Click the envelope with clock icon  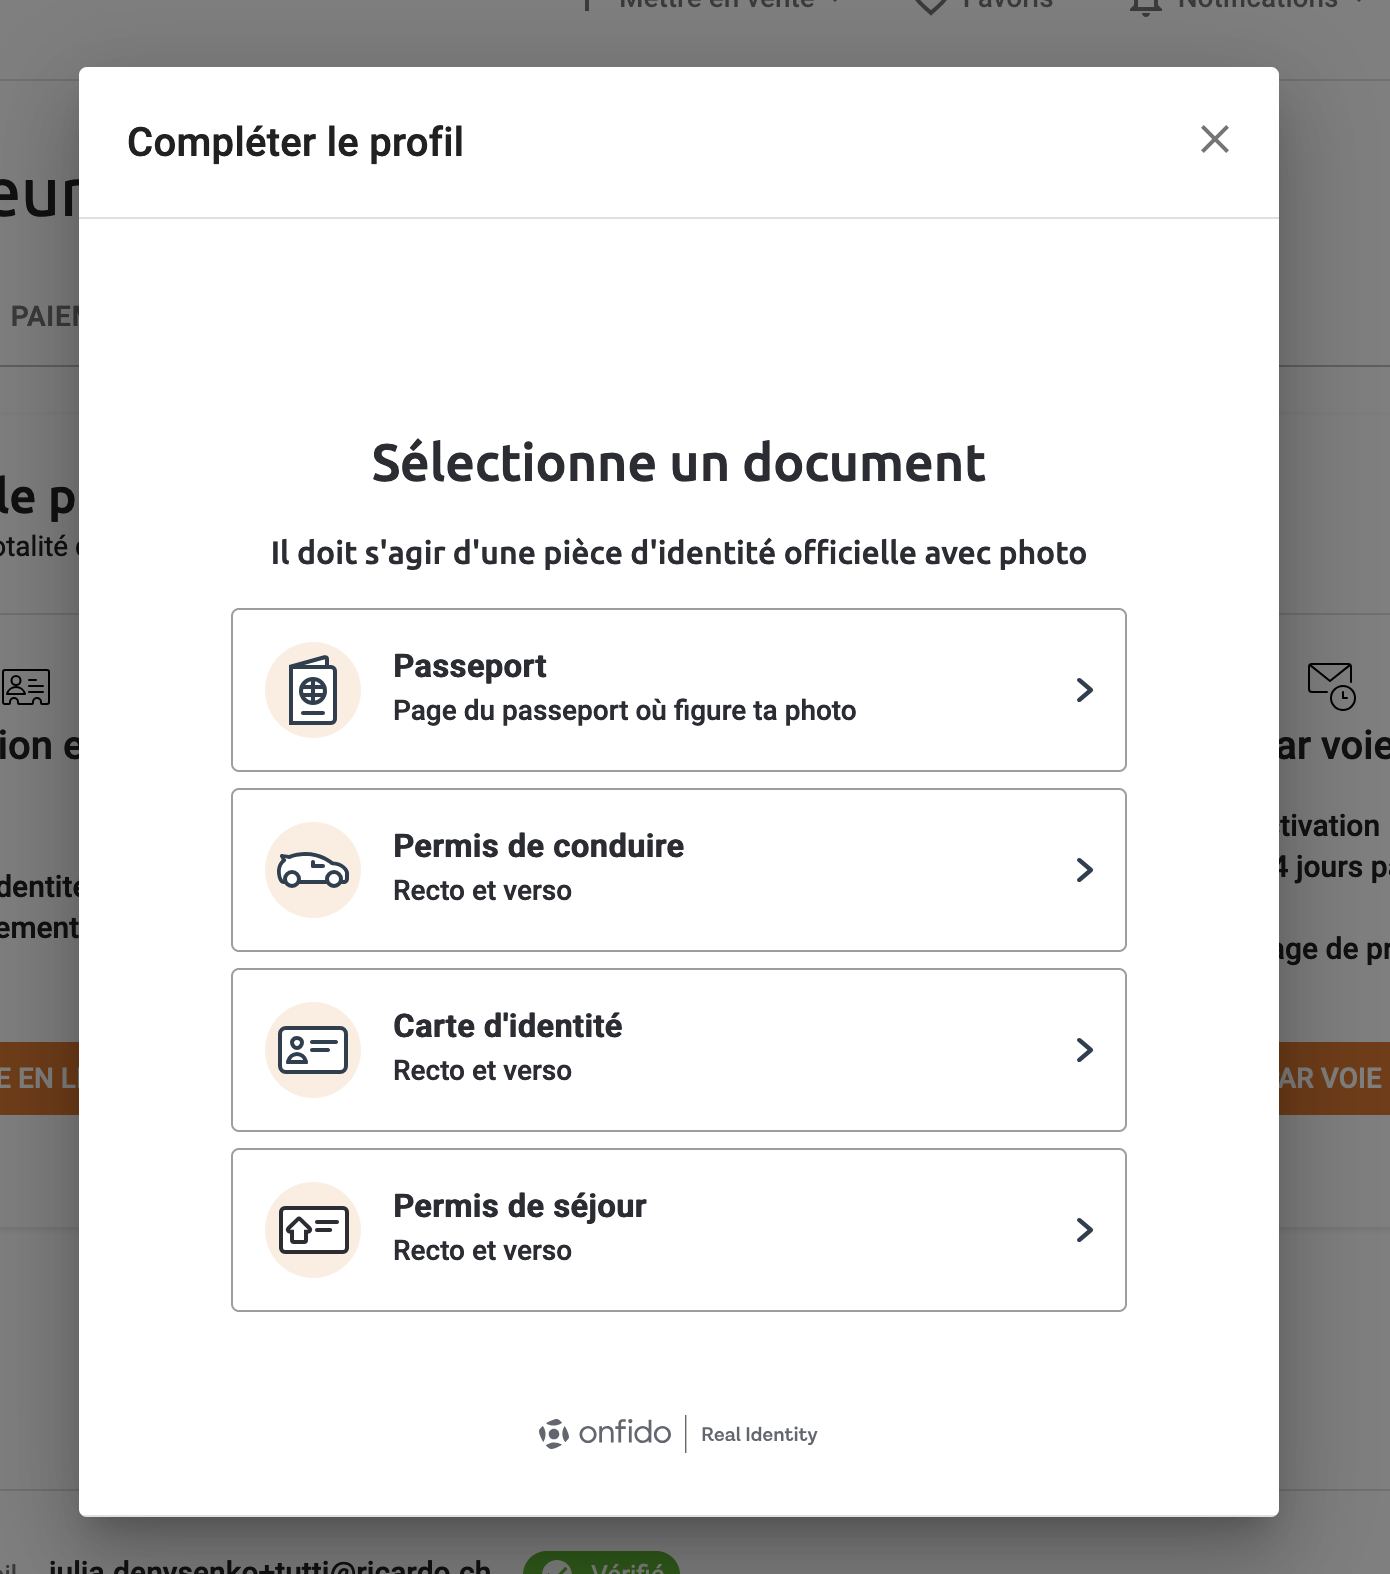[x=1332, y=686]
